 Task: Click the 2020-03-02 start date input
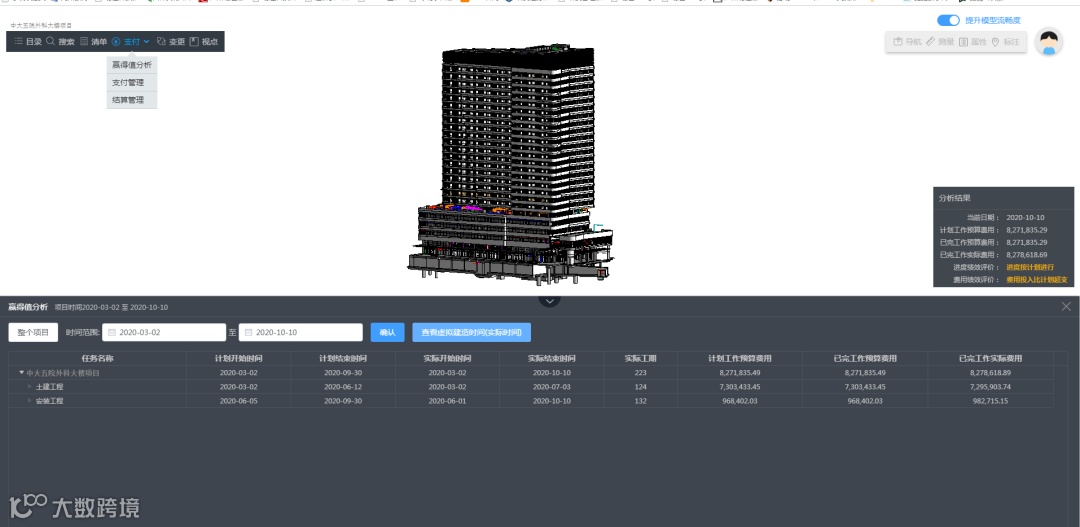[164, 332]
